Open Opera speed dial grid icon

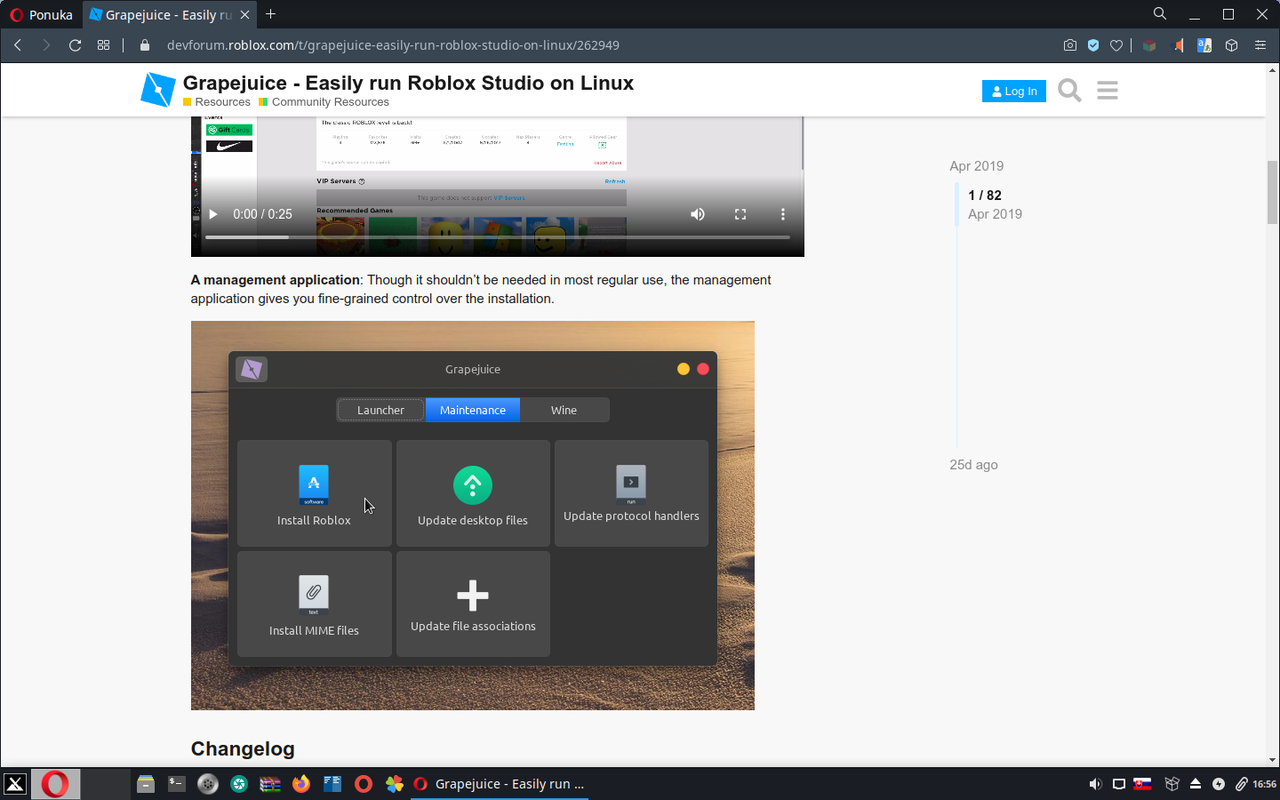[x=103, y=45]
